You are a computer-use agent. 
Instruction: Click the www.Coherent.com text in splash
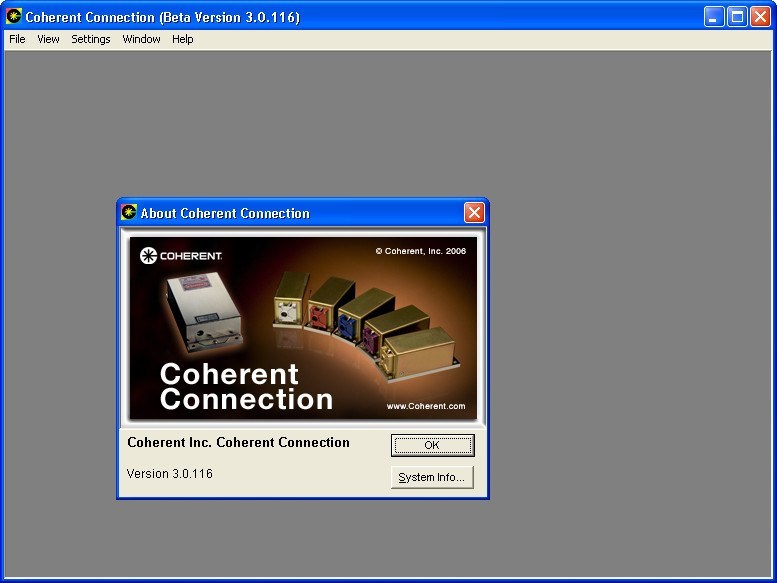(x=426, y=406)
